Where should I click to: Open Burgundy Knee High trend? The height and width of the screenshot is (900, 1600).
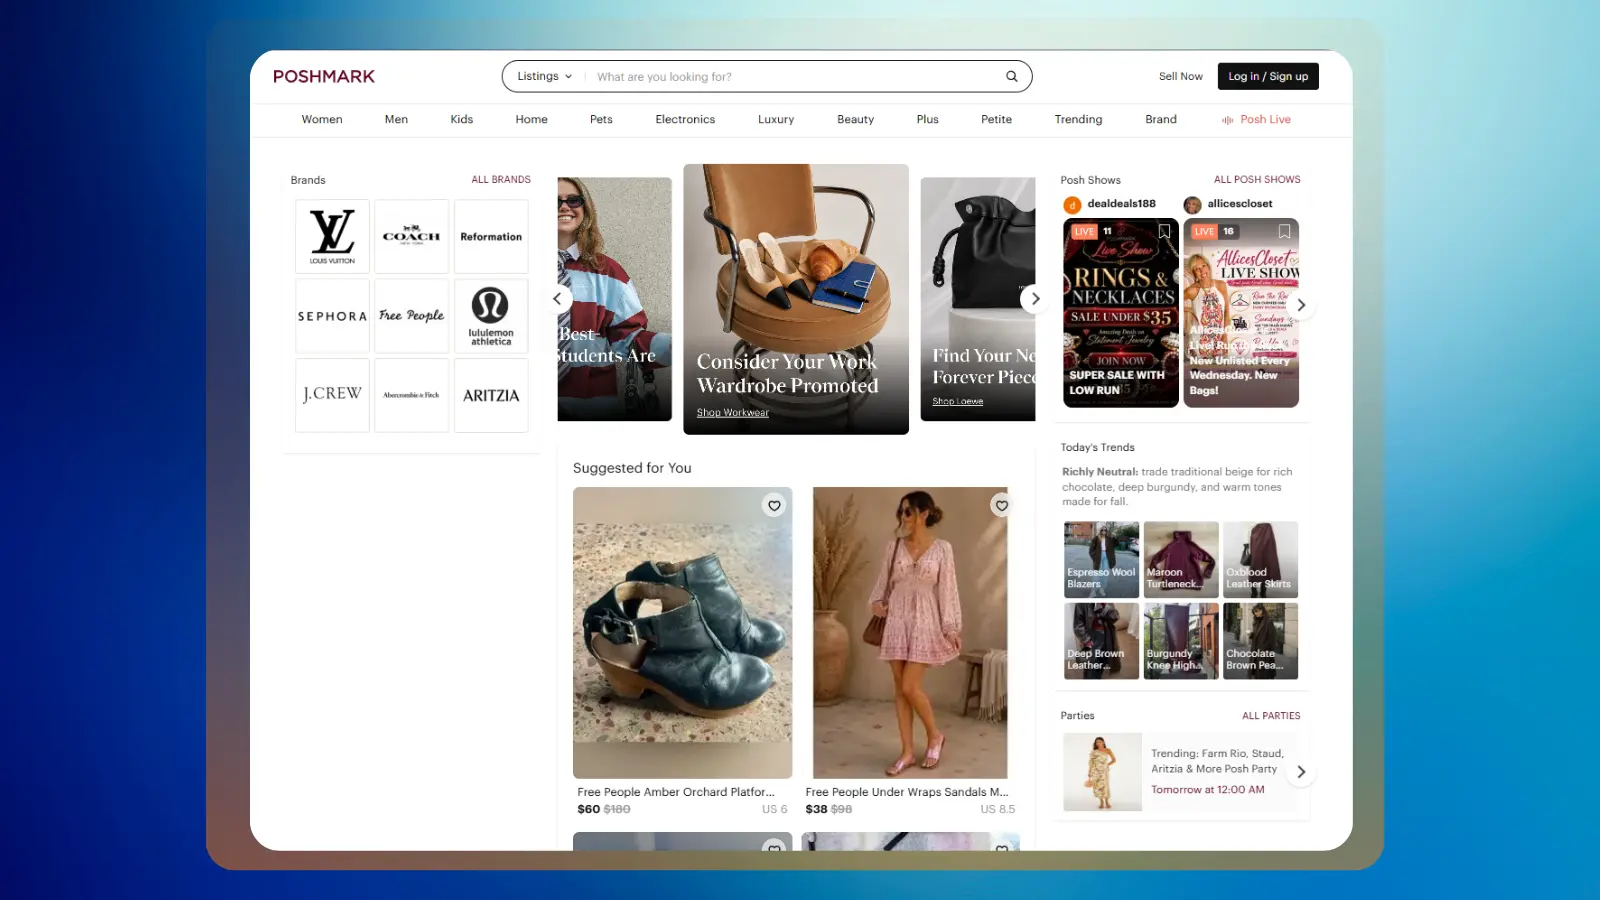tap(1181, 641)
